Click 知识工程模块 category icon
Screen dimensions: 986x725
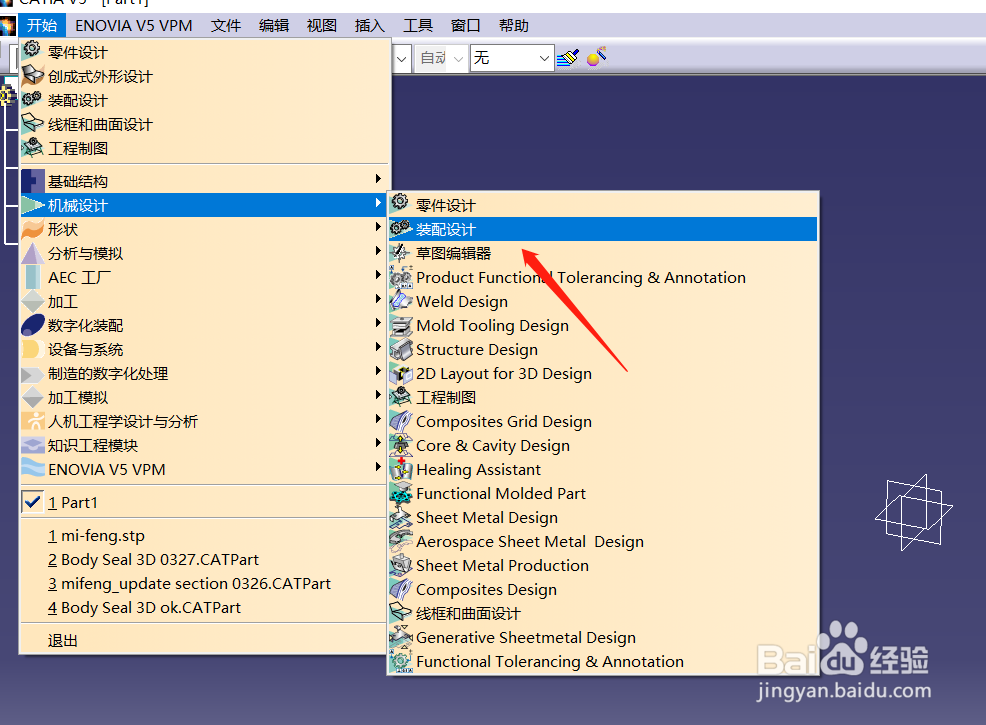tap(33, 445)
